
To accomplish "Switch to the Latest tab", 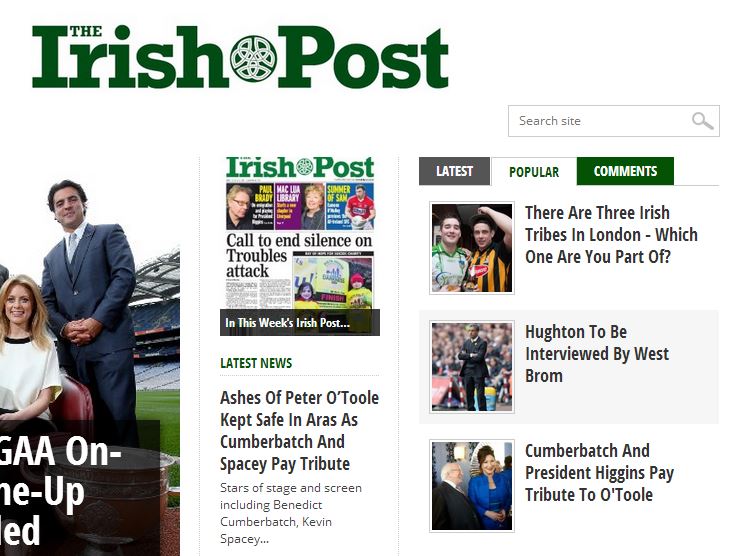I will (455, 171).
